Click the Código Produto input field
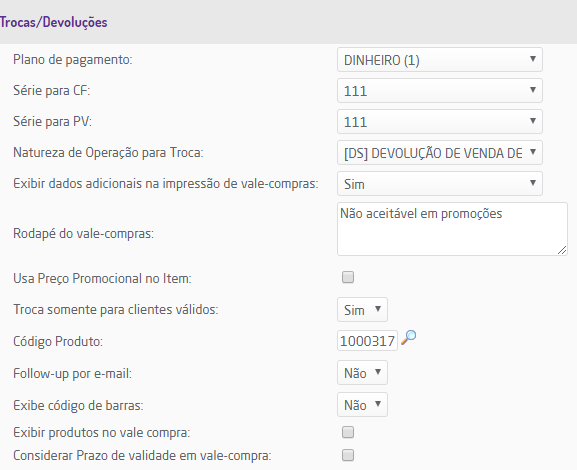Image resolution: width=577 pixels, height=470 pixels. coord(367,341)
